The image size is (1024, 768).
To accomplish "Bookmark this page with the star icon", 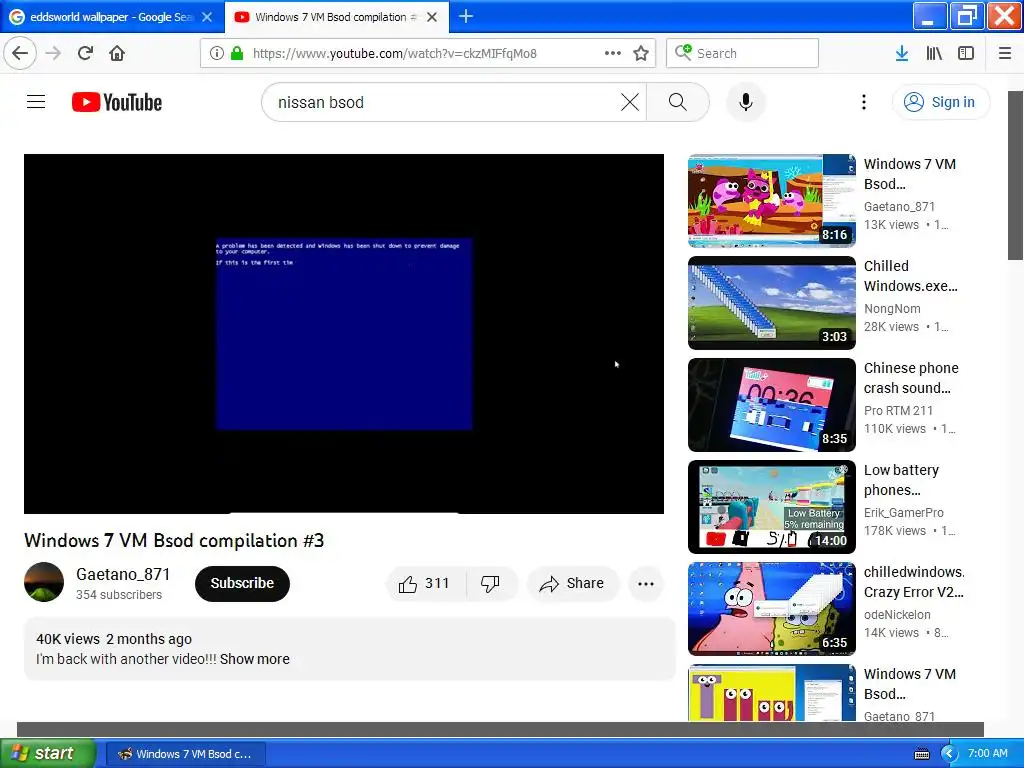I will (x=641, y=53).
